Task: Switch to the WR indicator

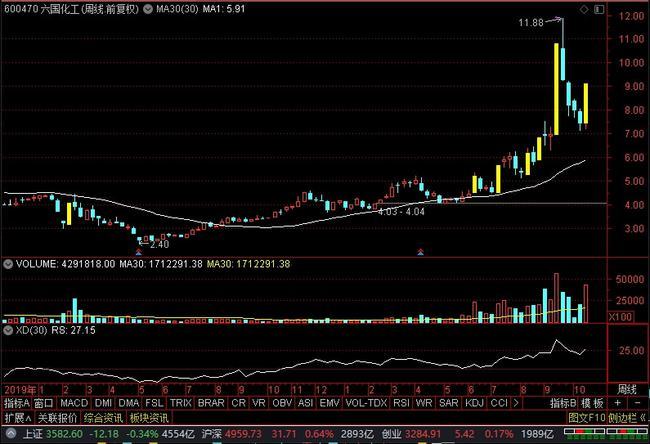Action: coord(424,403)
